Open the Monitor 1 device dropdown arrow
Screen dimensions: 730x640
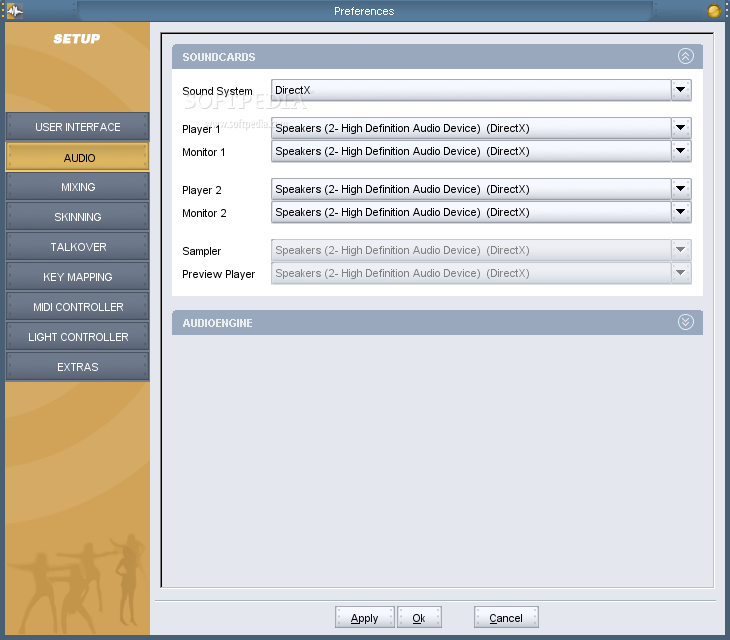(681, 151)
